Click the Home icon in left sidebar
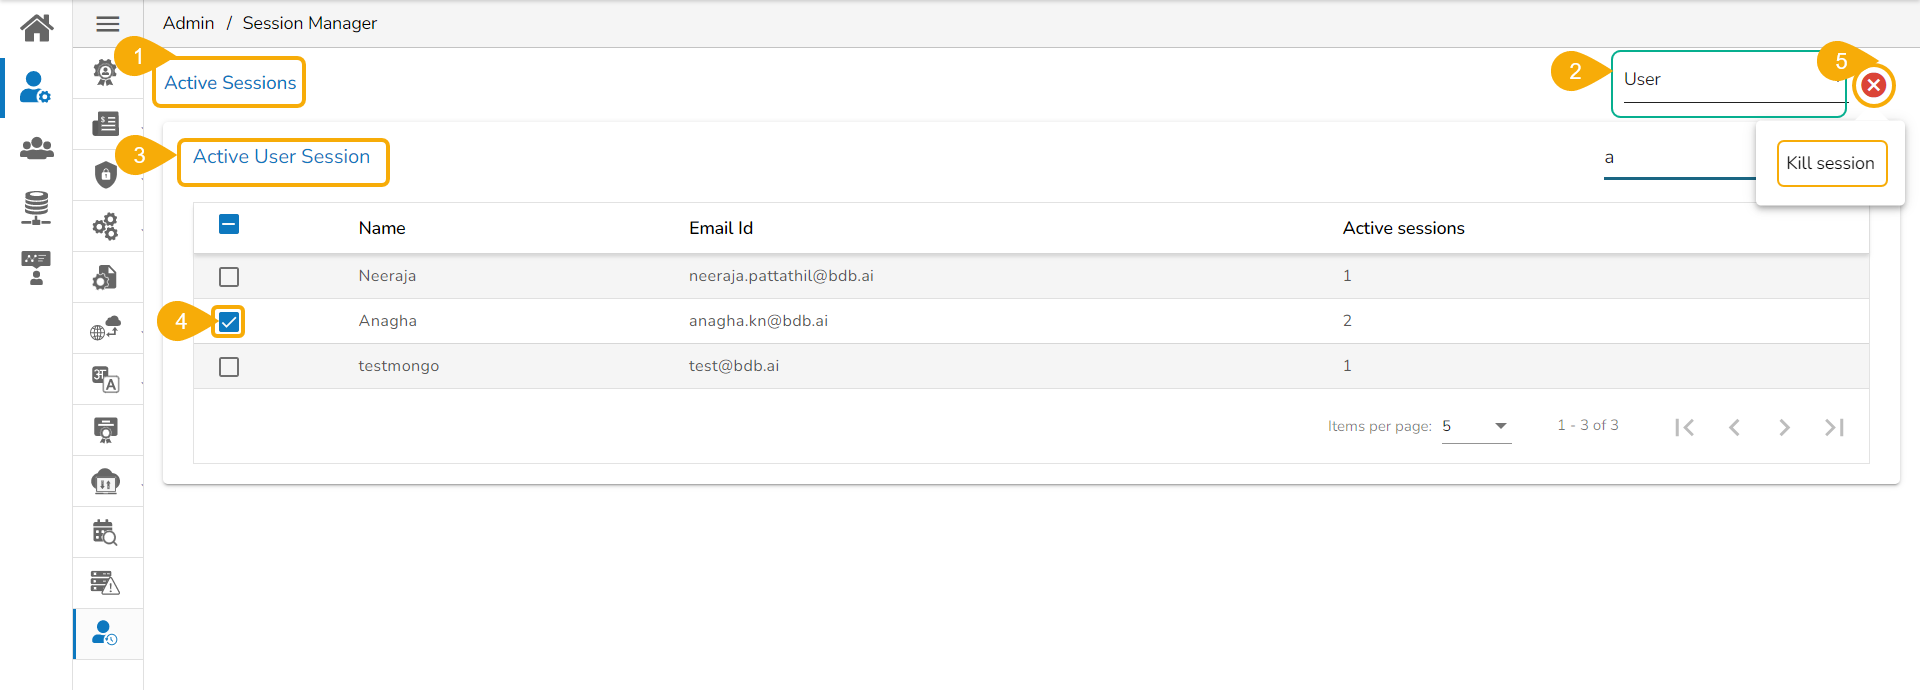The width and height of the screenshot is (1920, 690). pos(37,28)
